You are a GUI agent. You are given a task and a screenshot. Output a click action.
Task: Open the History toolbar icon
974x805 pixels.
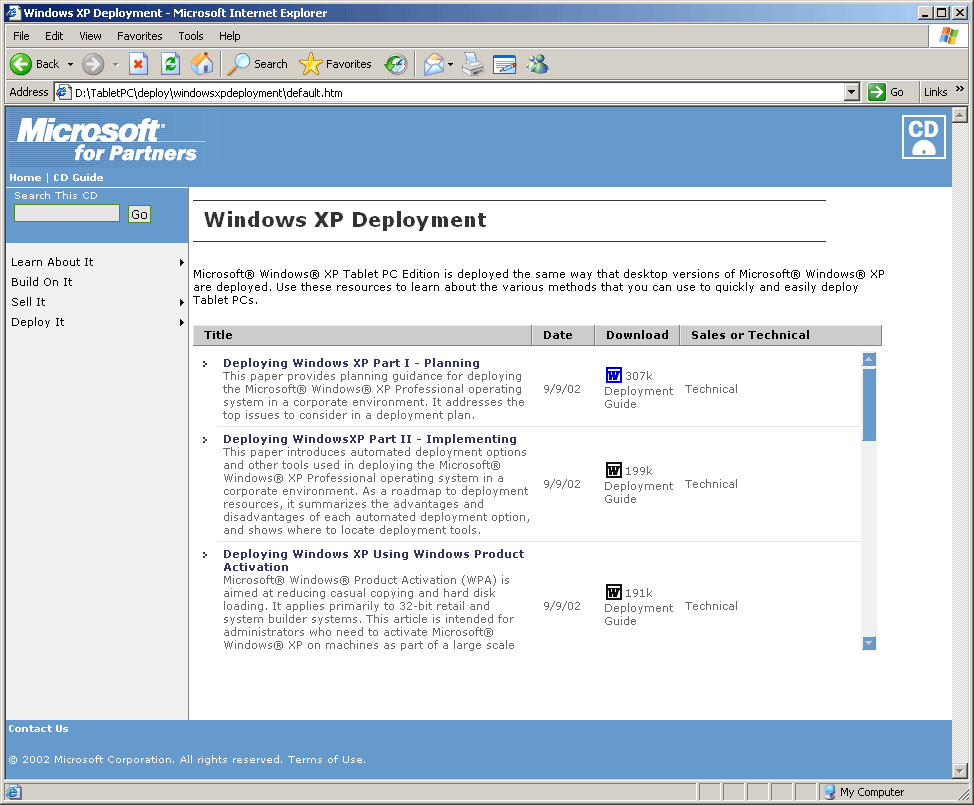[x=396, y=64]
